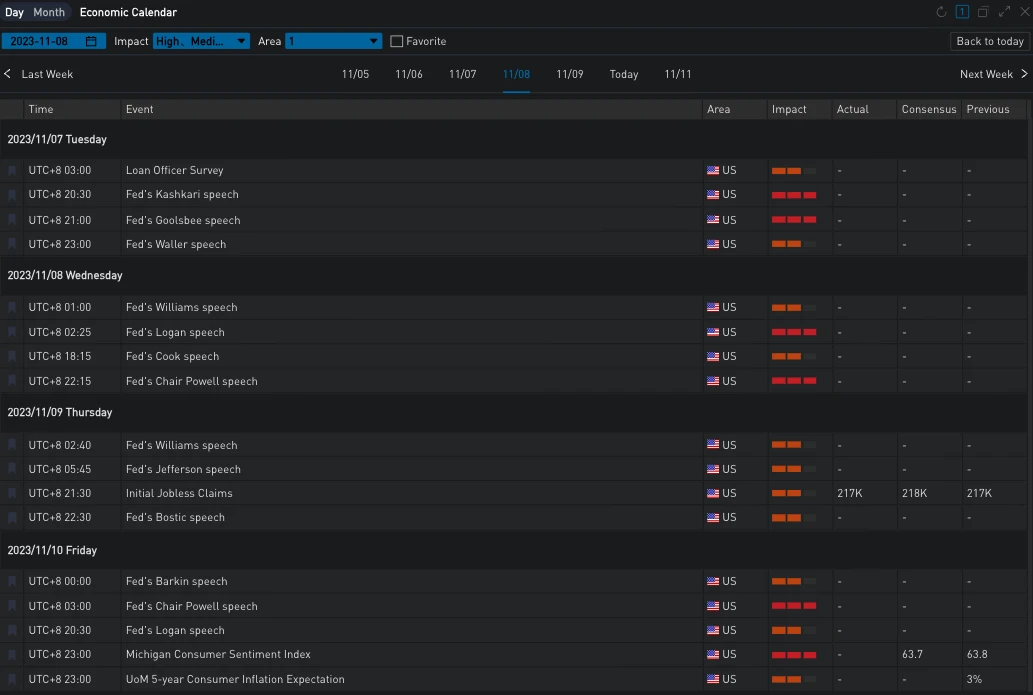Switch to Day view
This screenshot has width=1033, height=695.
pyautogui.click(x=14, y=12)
